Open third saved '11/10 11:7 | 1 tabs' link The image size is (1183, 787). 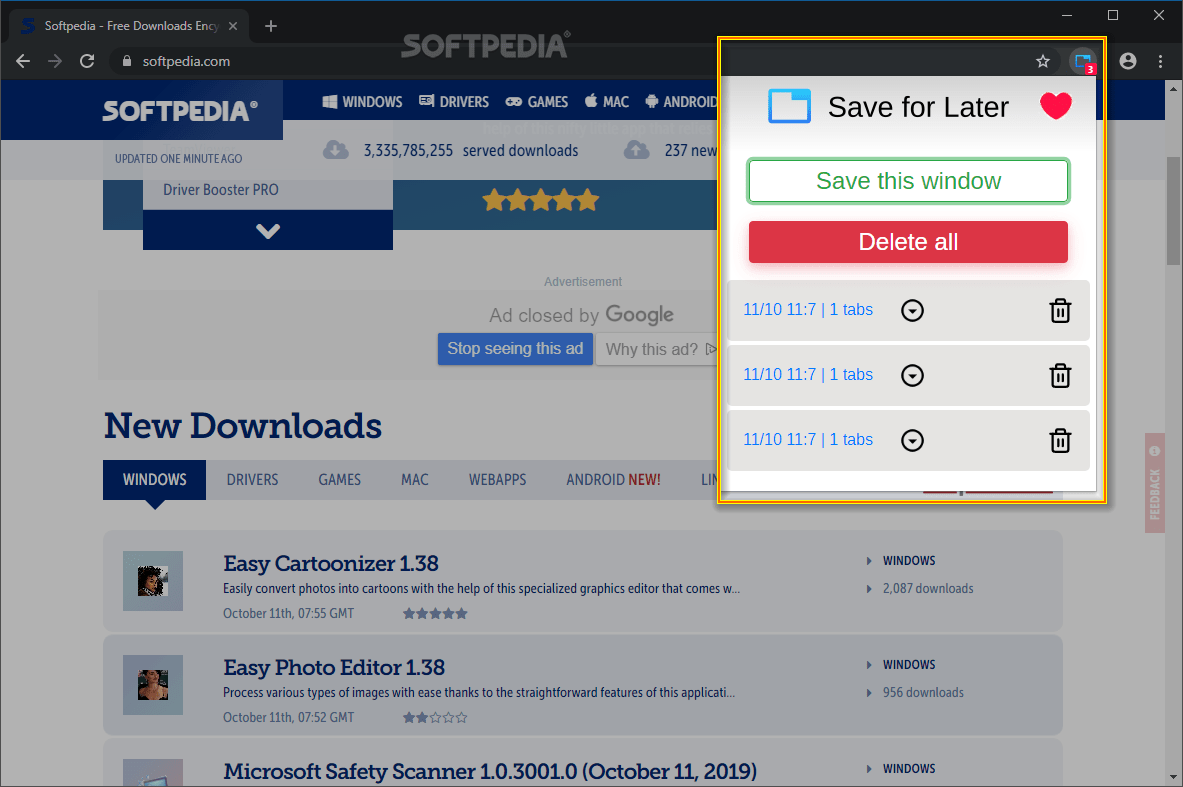pos(807,439)
